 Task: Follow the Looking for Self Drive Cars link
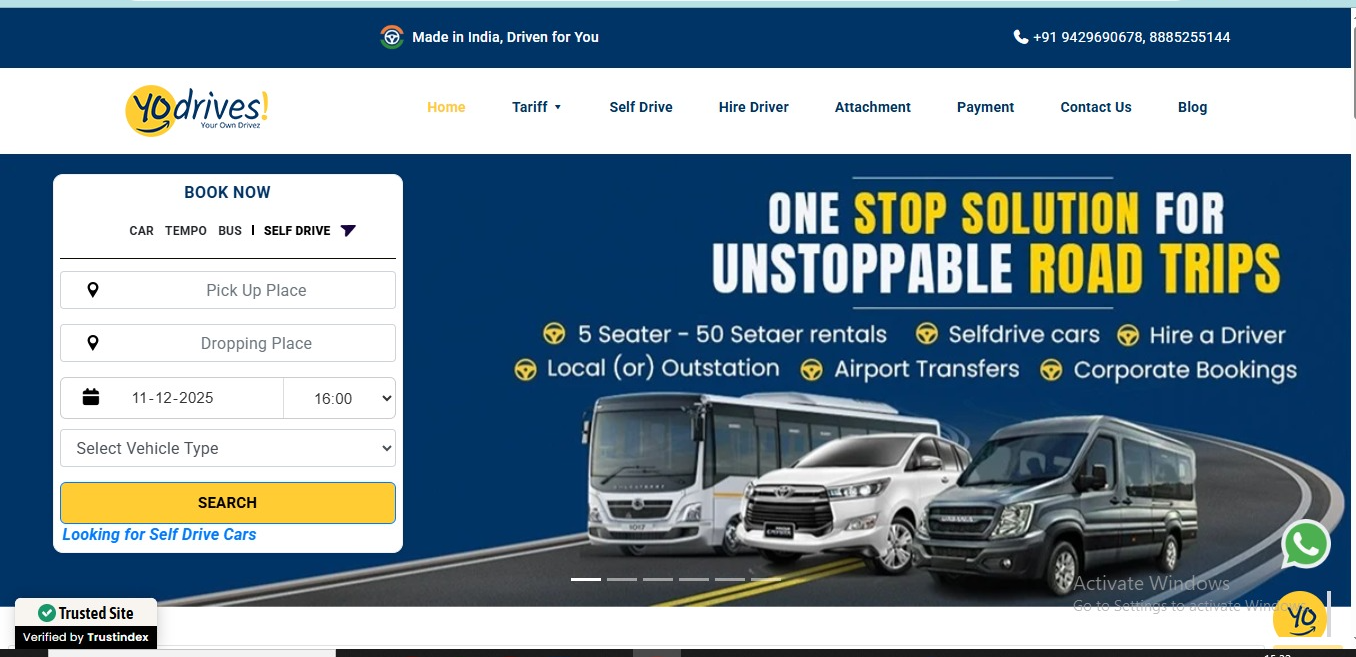click(159, 535)
